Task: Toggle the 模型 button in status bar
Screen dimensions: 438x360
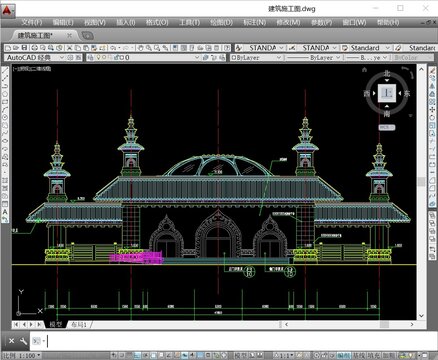Action: pyautogui.click(x=240, y=356)
